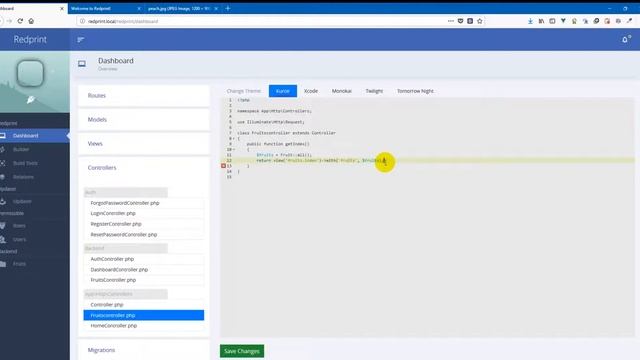This screenshot has width=640, height=360.
Task: Collapse code fold arrow at line 10
Action: (234, 149)
